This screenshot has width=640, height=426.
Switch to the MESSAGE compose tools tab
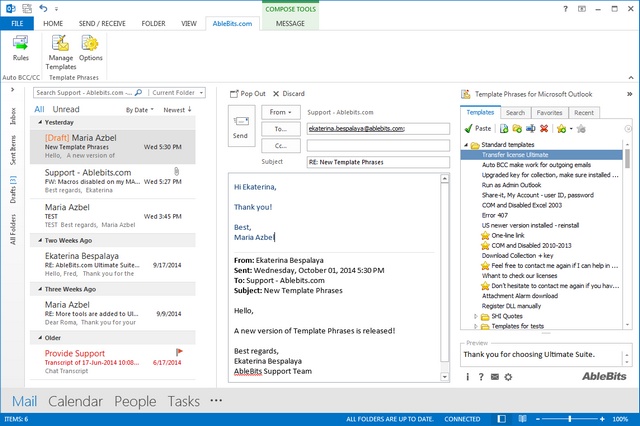pos(290,23)
